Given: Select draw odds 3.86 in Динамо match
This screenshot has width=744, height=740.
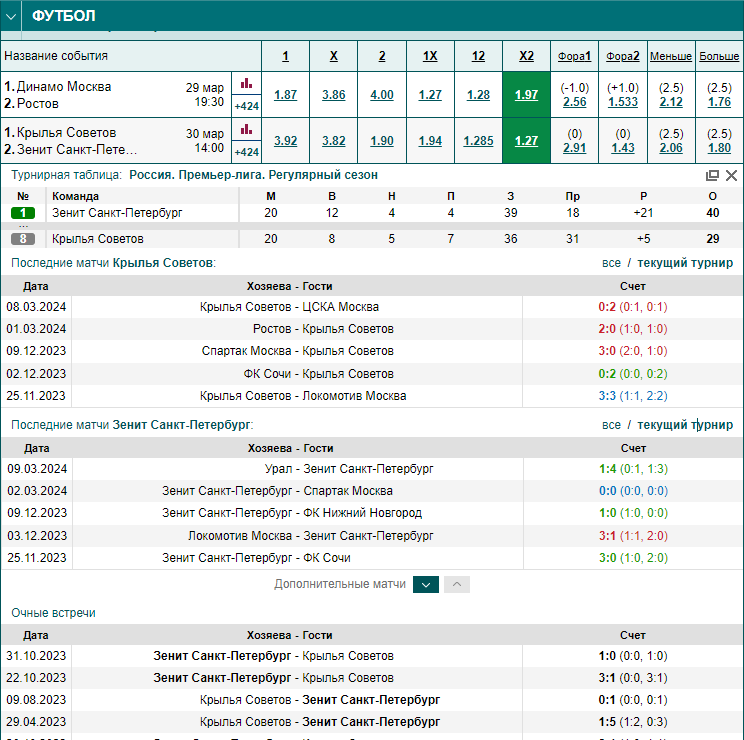Looking at the screenshot, I should [x=334, y=95].
